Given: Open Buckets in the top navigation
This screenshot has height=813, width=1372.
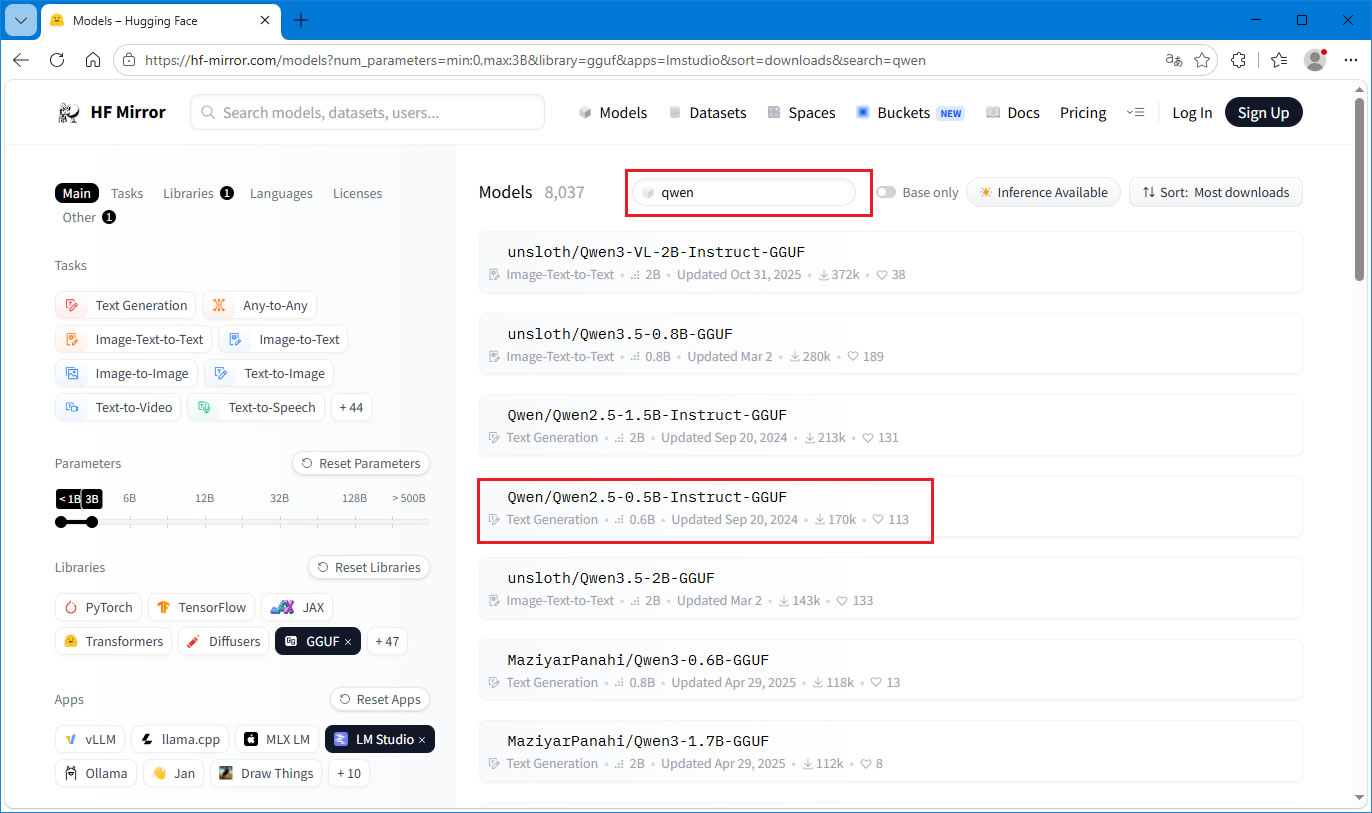Looking at the screenshot, I should coord(909,113).
